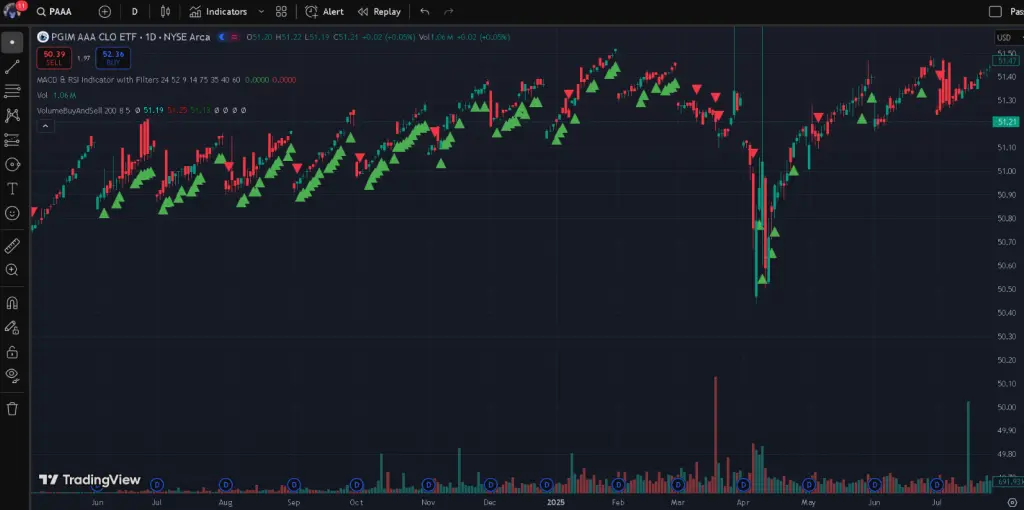Open the user profile avatar menu
This screenshot has width=1024, height=510.
(13, 11)
